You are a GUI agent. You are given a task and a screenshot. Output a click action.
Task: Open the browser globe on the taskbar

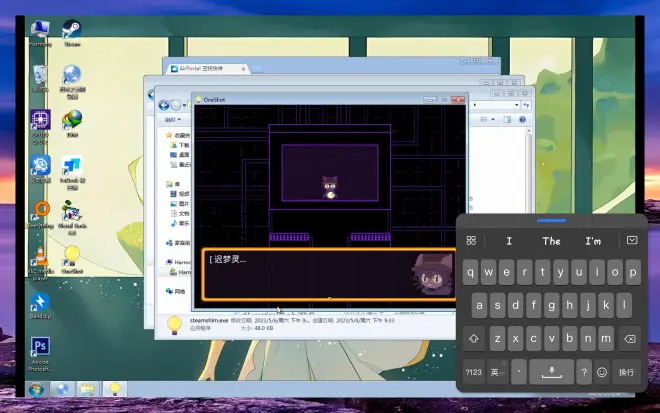pyautogui.click(x=62, y=389)
